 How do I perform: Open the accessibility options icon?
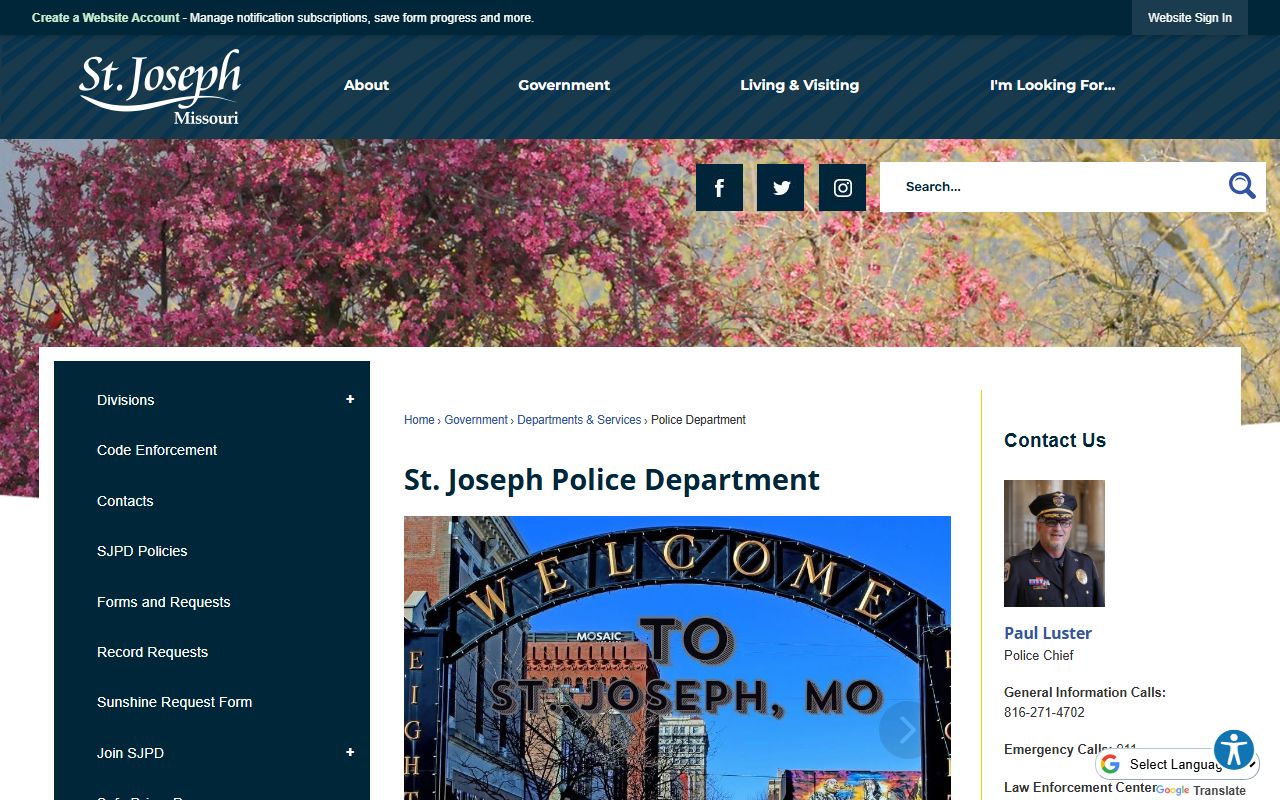[1234, 750]
